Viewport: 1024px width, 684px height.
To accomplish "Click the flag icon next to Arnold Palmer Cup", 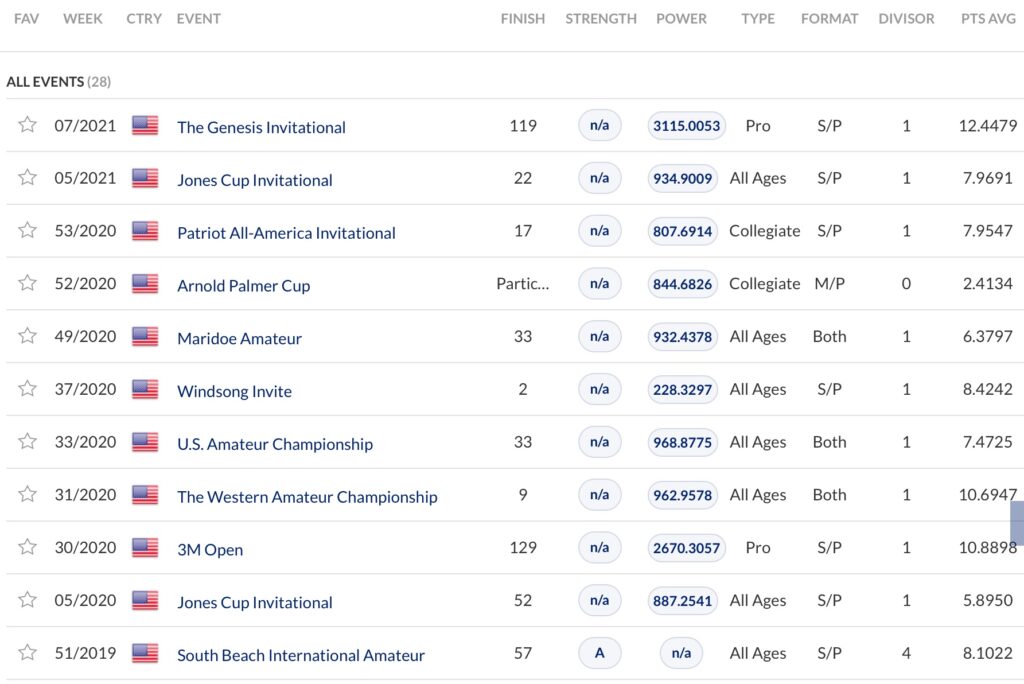I will tap(145, 284).
